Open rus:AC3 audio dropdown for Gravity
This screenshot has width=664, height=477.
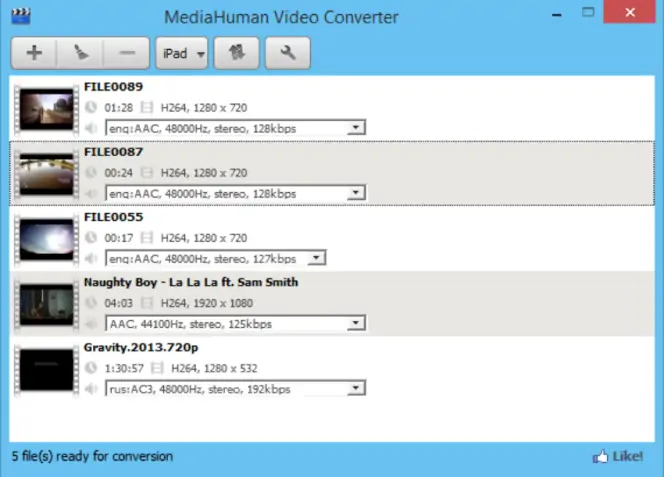click(235, 389)
